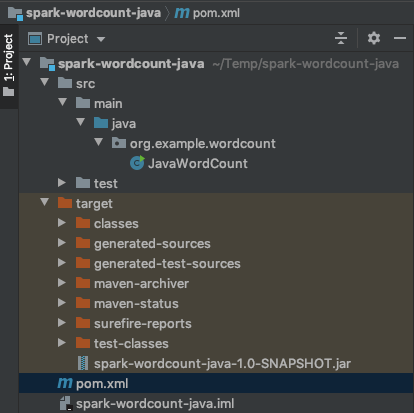The width and height of the screenshot is (414, 413).
Task: Select the 'main' tree label
Action: (x=108, y=104)
